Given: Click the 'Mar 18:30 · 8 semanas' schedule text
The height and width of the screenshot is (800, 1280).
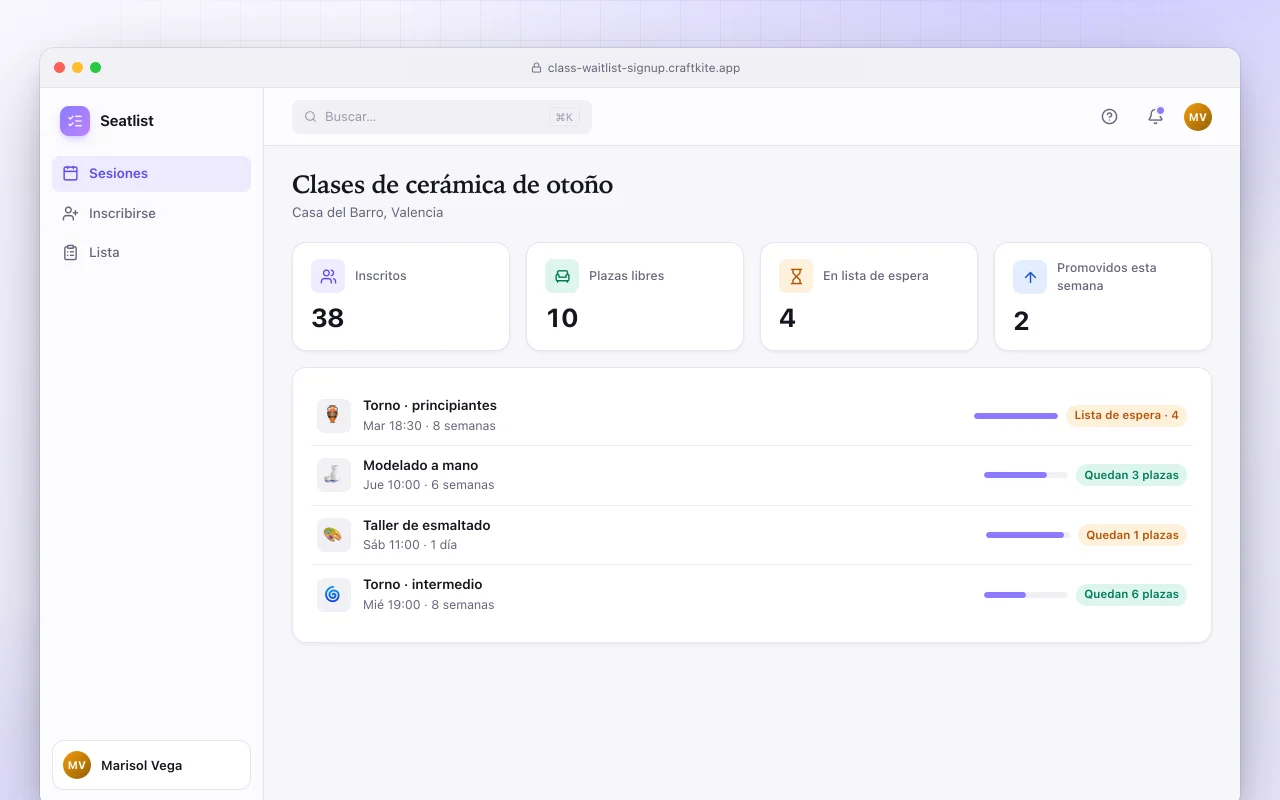Looking at the screenshot, I should [429, 426].
